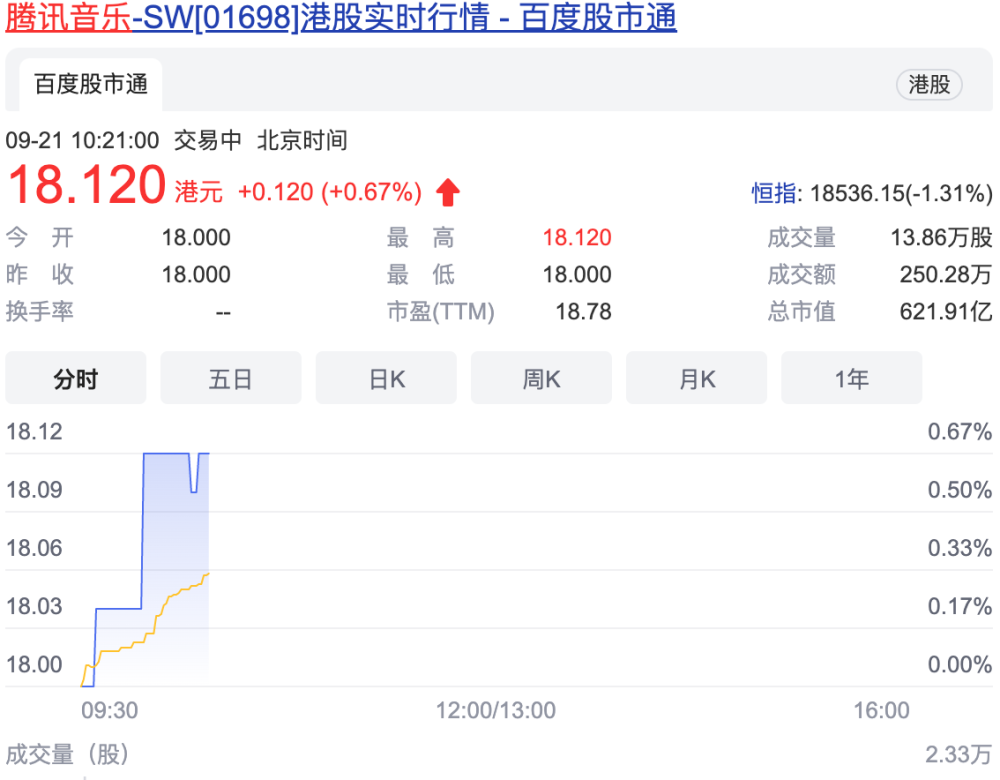Image resolution: width=1000 pixels, height=780 pixels.
Task: Click the Hang Seng value 18536.15(-1.31%)
Action: coord(901,193)
